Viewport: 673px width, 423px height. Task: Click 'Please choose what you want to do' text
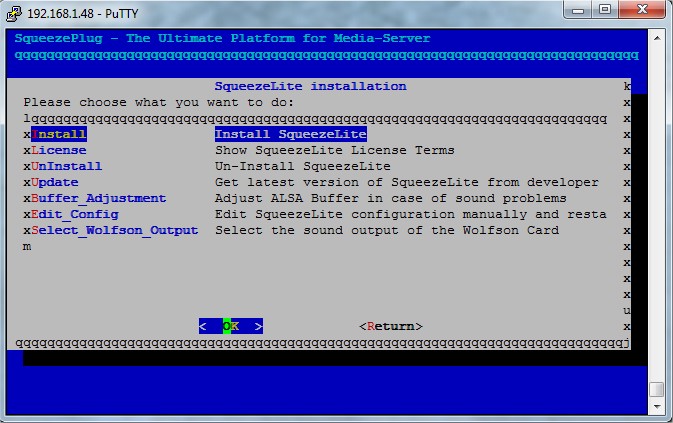[158, 103]
